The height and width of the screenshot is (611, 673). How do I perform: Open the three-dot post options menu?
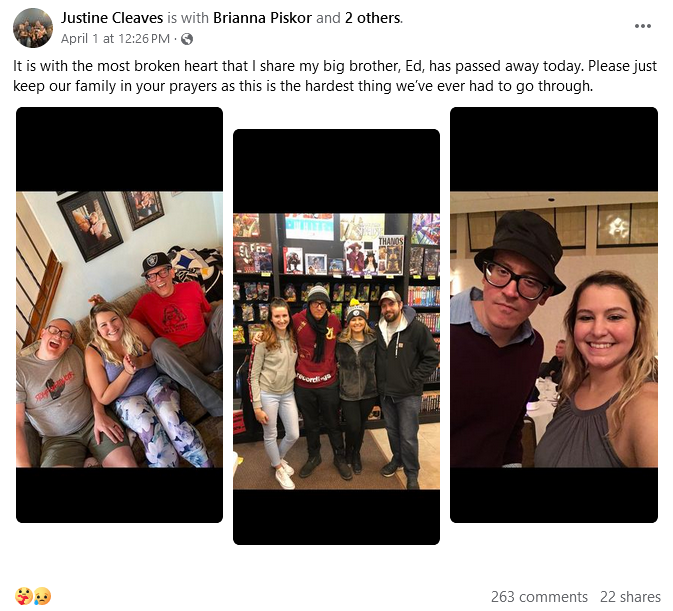[x=643, y=26]
